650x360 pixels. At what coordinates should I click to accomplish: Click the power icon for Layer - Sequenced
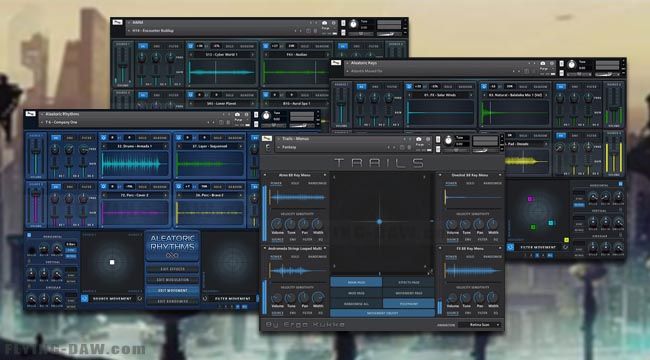179,138
